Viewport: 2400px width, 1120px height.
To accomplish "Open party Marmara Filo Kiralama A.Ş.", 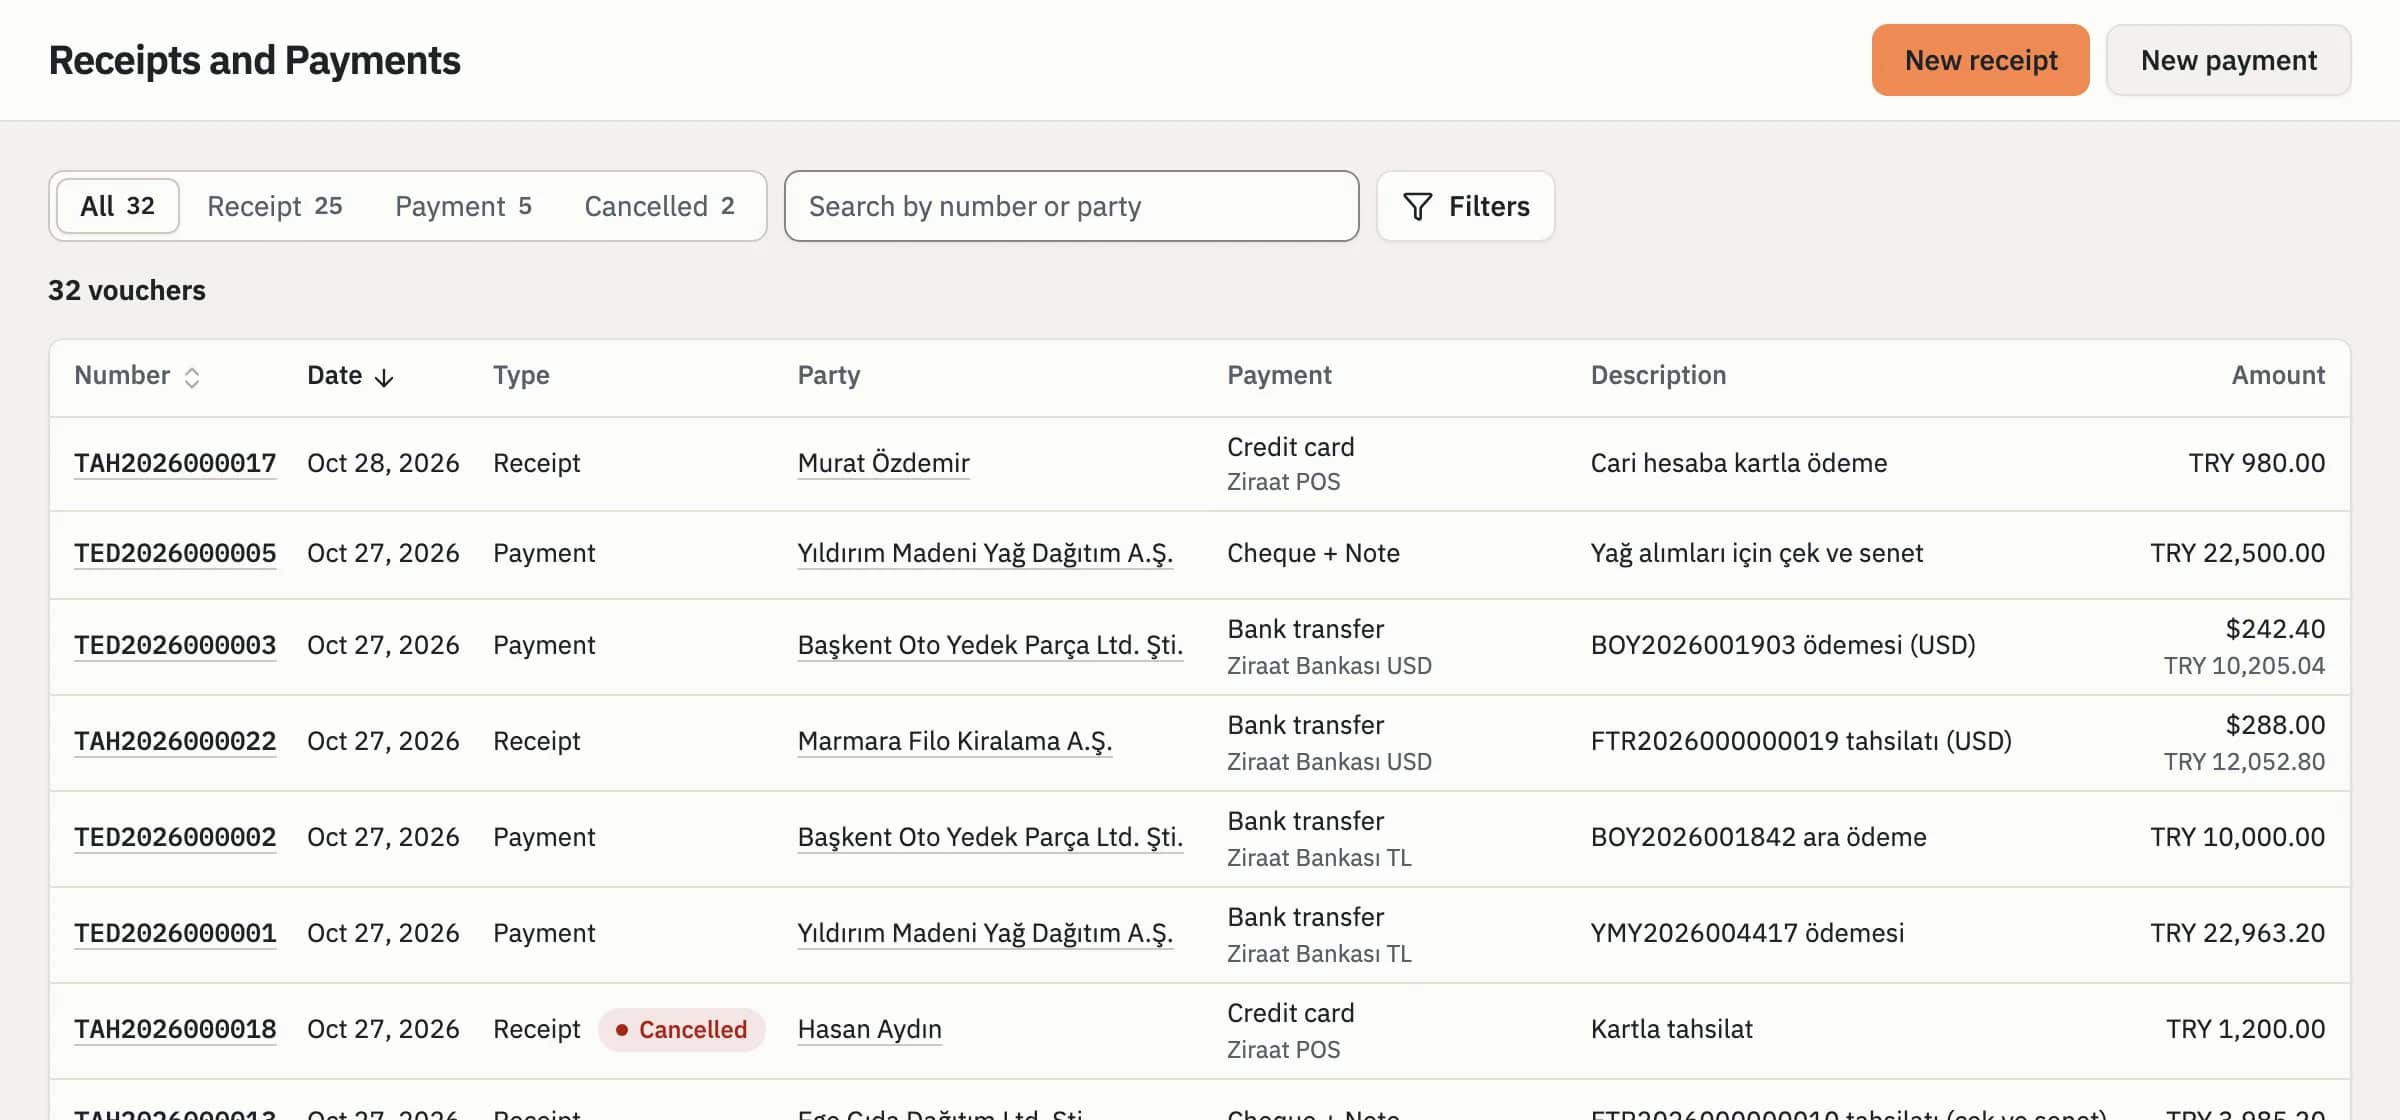I will [955, 741].
